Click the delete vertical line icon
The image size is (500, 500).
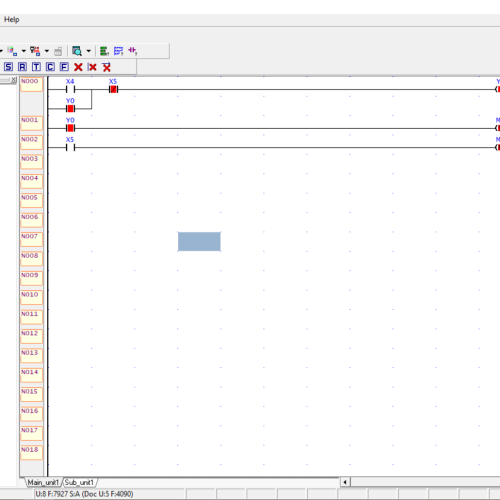92,67
